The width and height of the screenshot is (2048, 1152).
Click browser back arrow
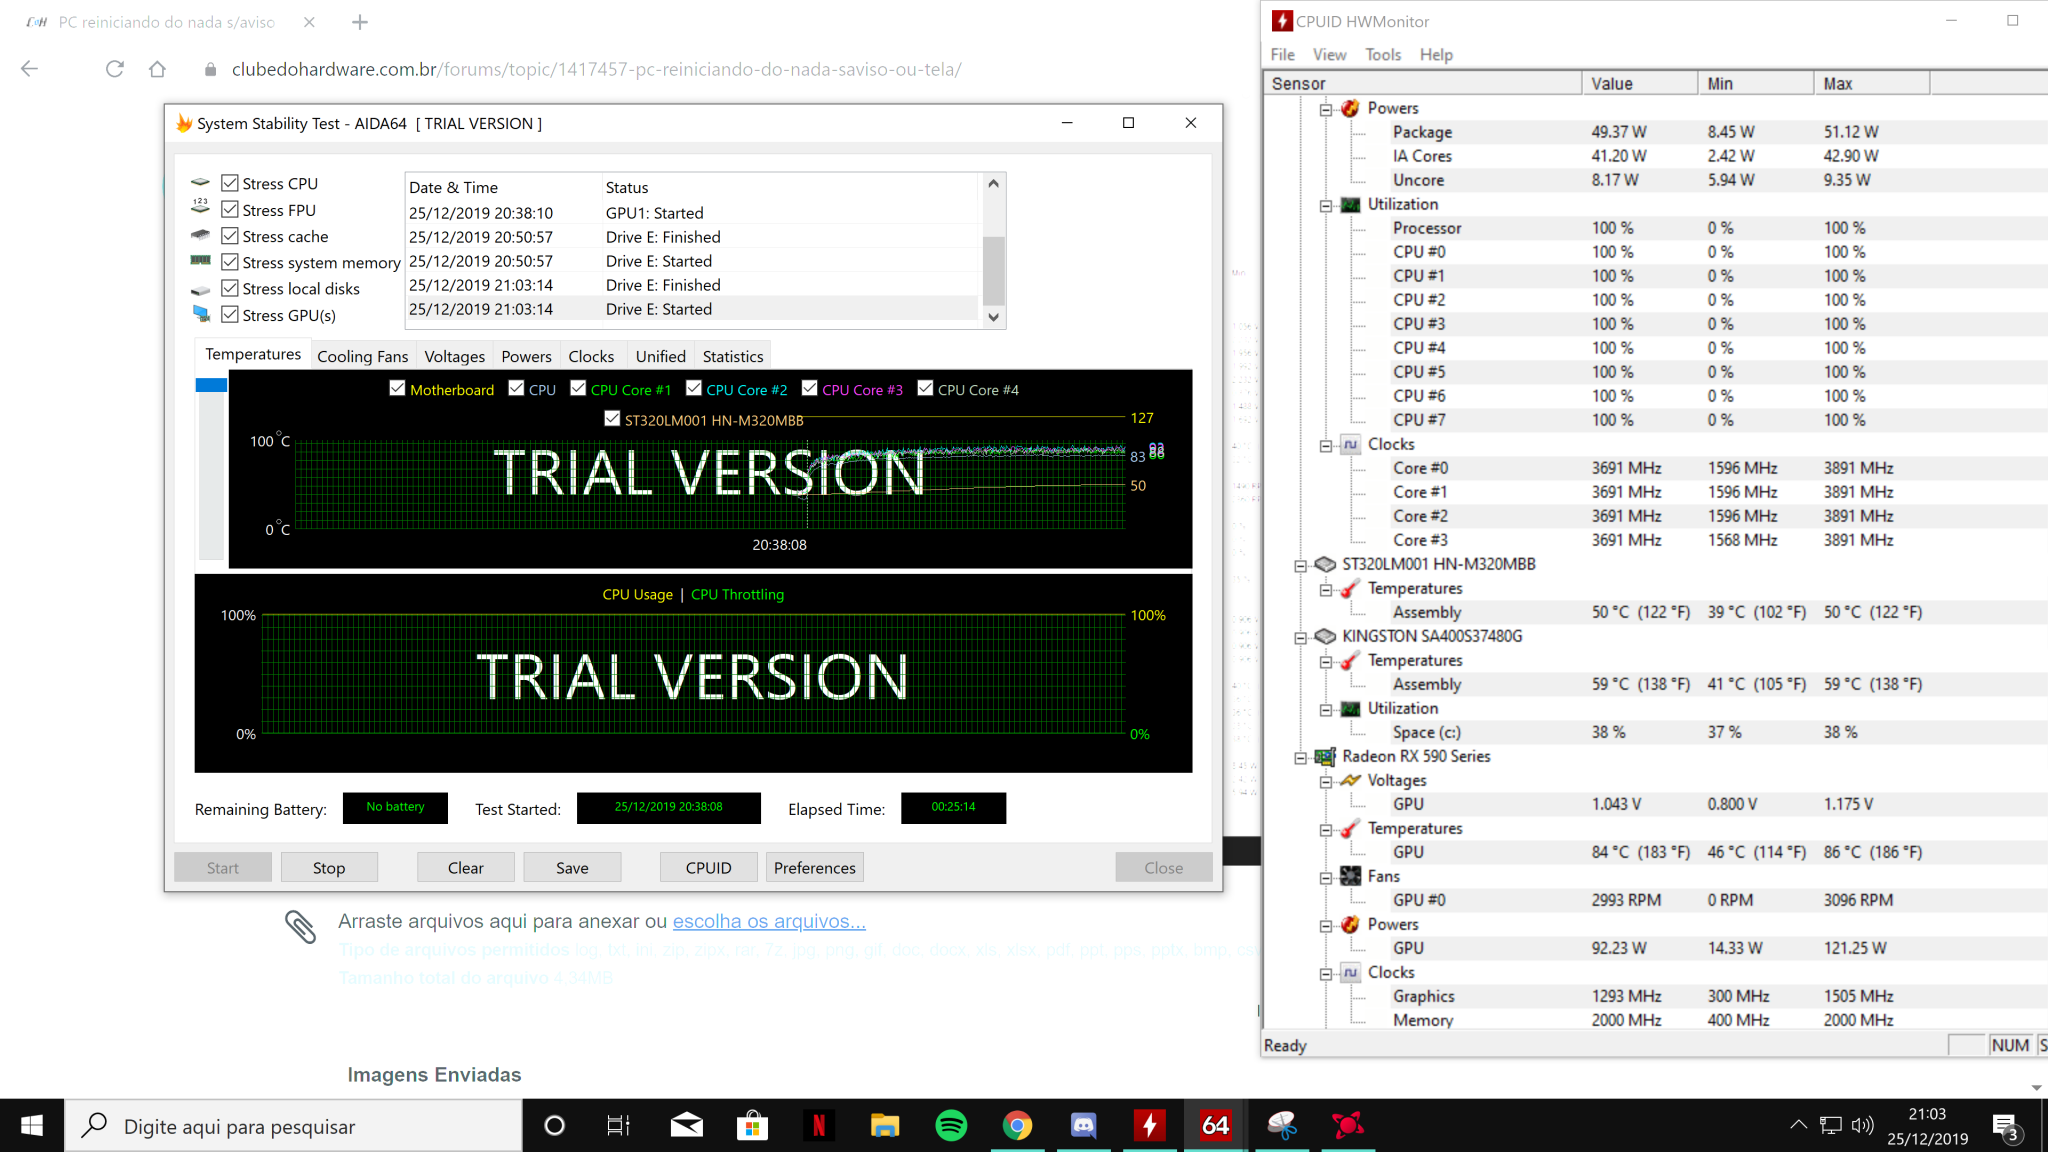tap(29, 69)
